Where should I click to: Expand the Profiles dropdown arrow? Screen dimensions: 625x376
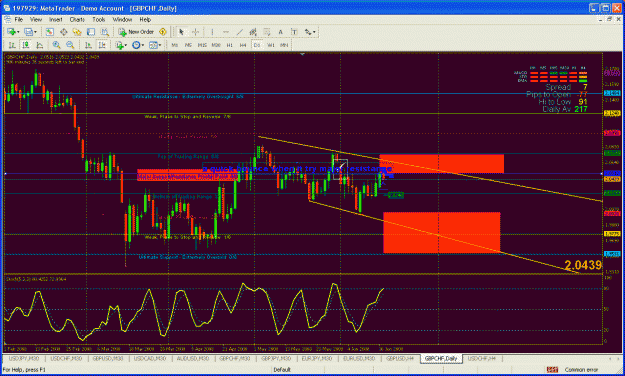tap(35, 32)
